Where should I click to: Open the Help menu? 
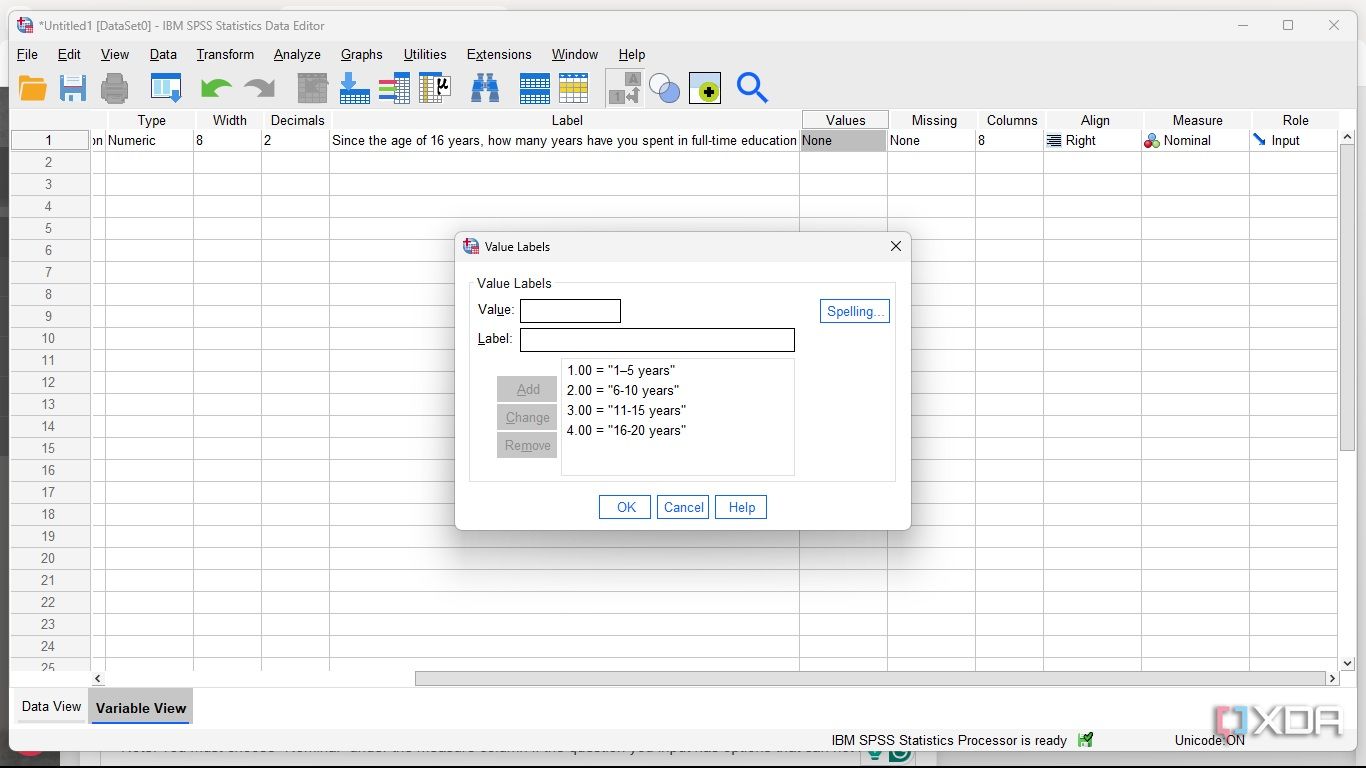click(x=632, y=54)
